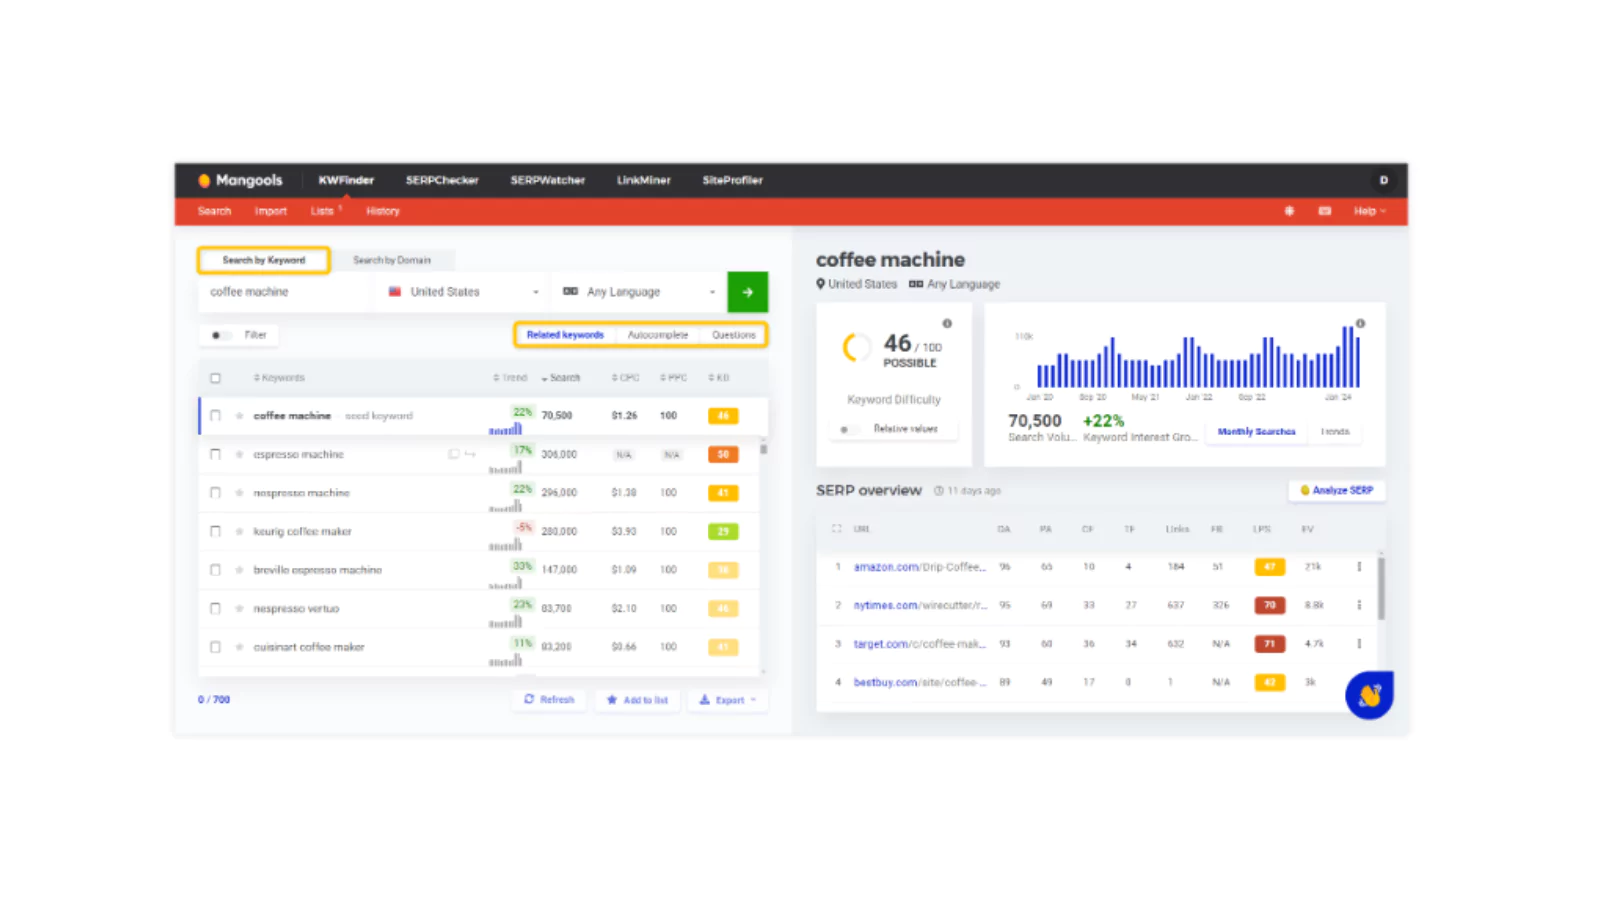Check the cuisinart coffee maker row checkbox
1600x900 pixels.
tap(215, 647)
